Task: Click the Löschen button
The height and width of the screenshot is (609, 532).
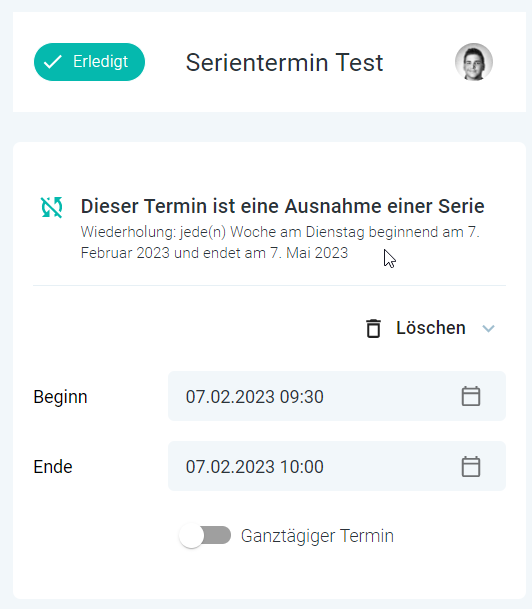Action: click(431, 328)
